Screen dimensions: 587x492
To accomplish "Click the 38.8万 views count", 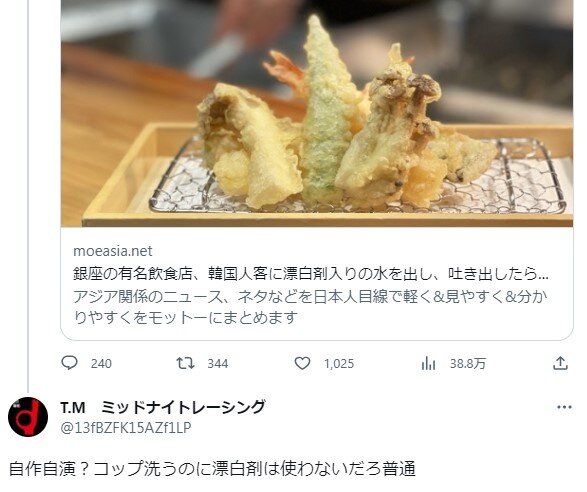I will click(x=468, y=364).
